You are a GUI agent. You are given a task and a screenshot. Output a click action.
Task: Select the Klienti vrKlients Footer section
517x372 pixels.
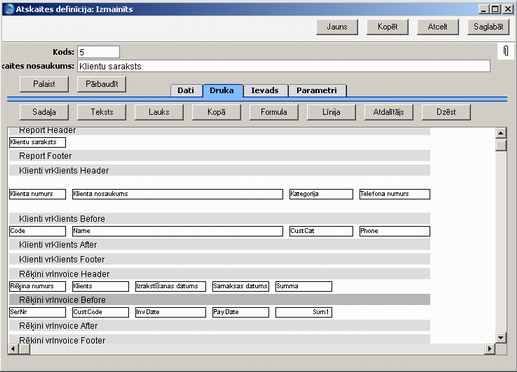[219, 259]
